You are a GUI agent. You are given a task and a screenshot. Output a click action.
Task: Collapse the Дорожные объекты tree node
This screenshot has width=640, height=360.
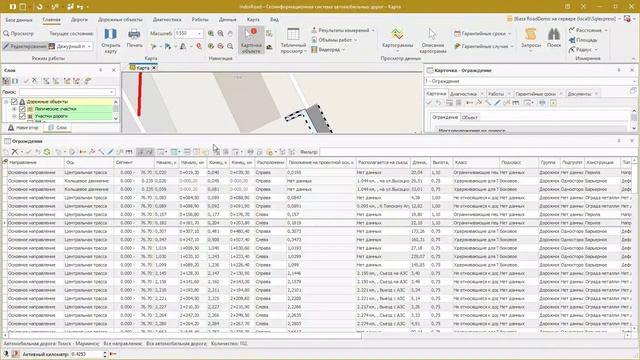(x=6, y=102)
